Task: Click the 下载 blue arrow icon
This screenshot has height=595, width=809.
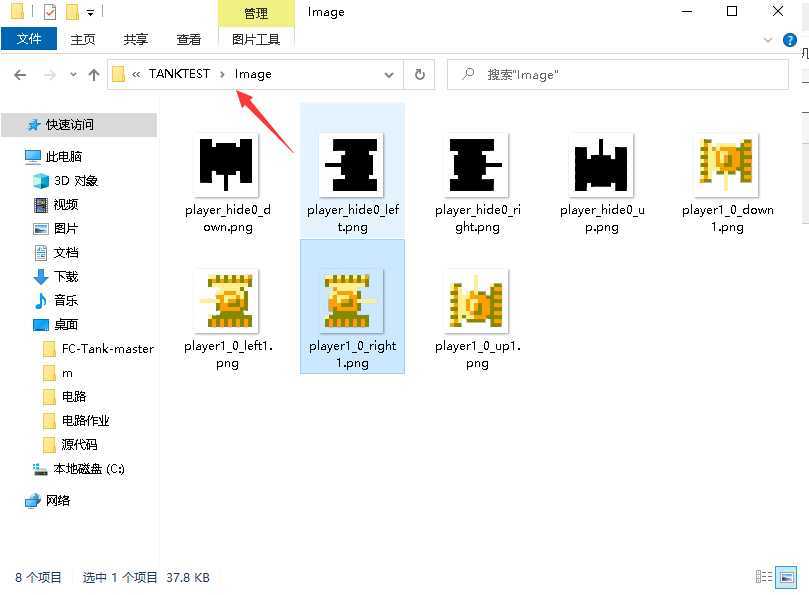Action: 41,277
